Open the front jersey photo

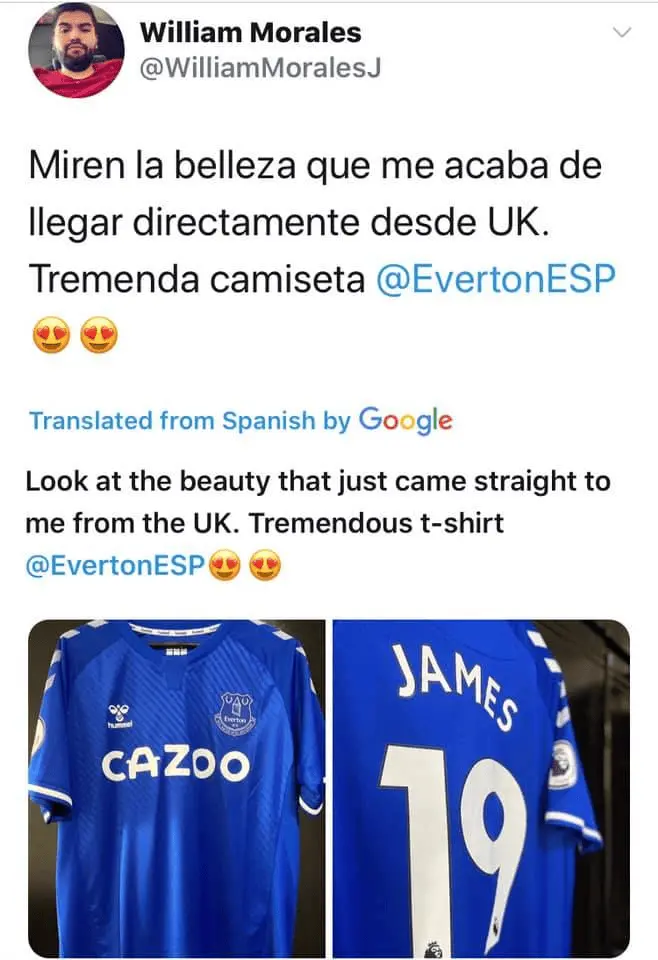(176, 788)
